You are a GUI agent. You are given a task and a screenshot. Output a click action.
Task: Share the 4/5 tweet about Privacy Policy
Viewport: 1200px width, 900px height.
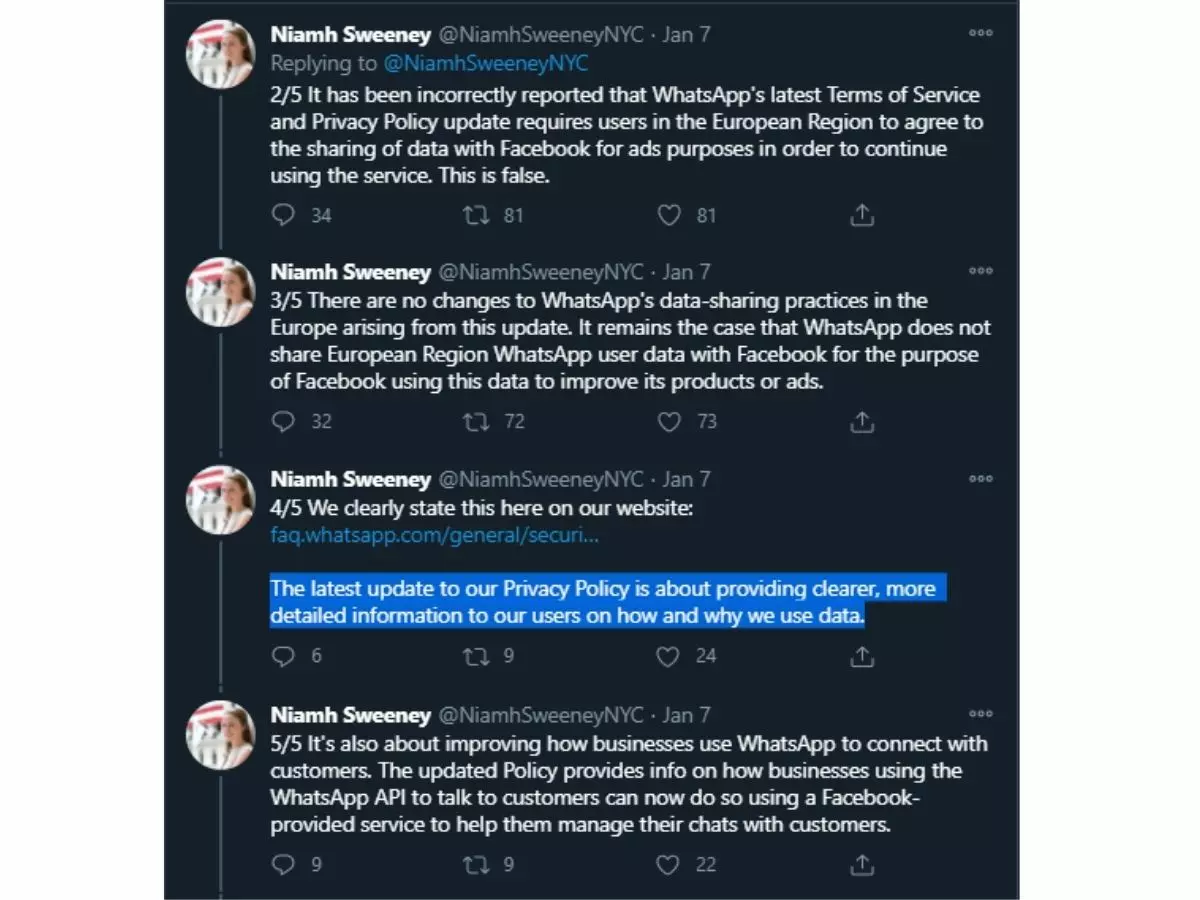(862, 656)
